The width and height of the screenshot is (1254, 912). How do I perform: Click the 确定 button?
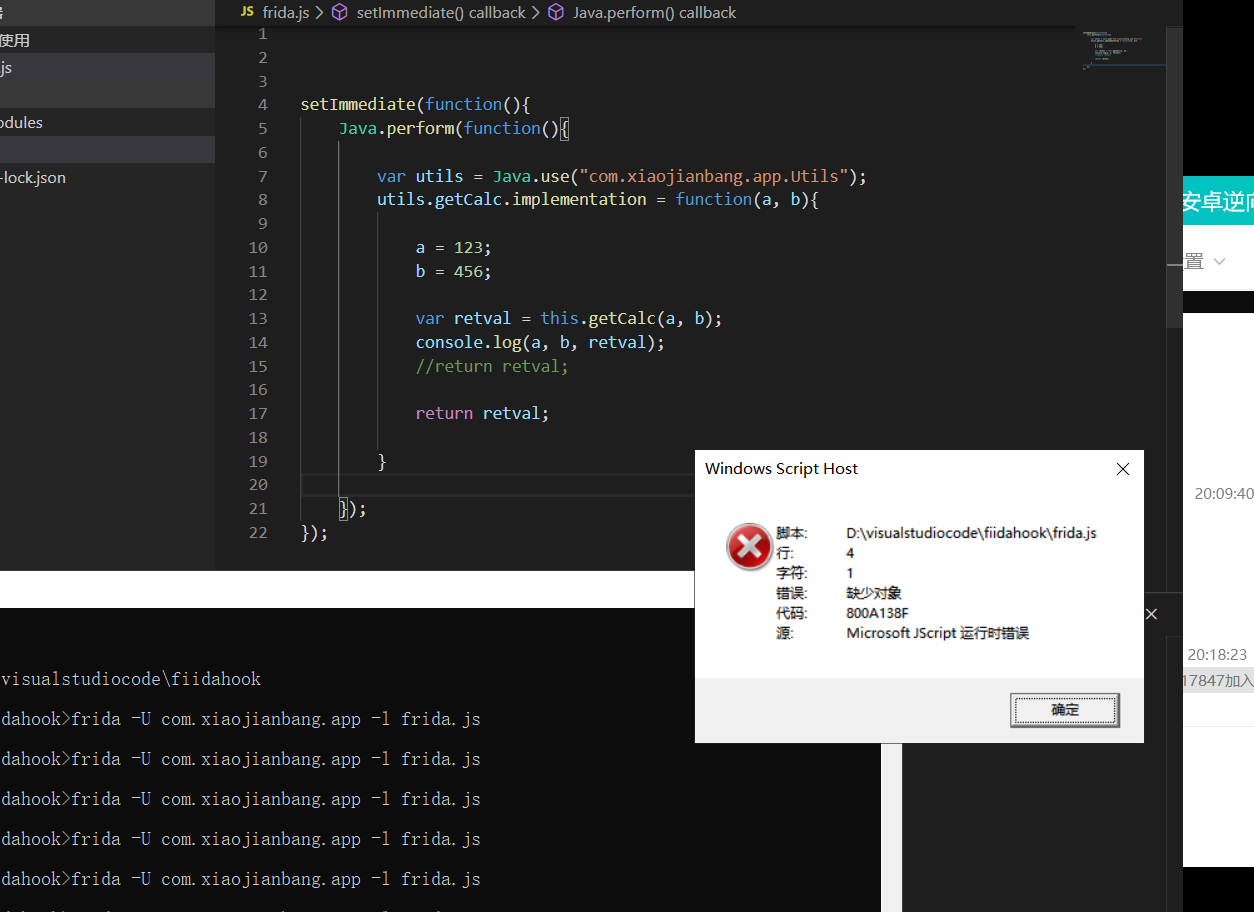pyautogui.click(x=1065, y=710)
